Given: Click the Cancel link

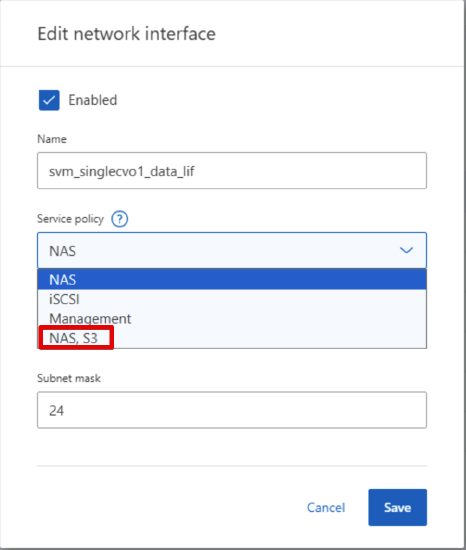Looking at the screenshot, I should pos(326,508).
